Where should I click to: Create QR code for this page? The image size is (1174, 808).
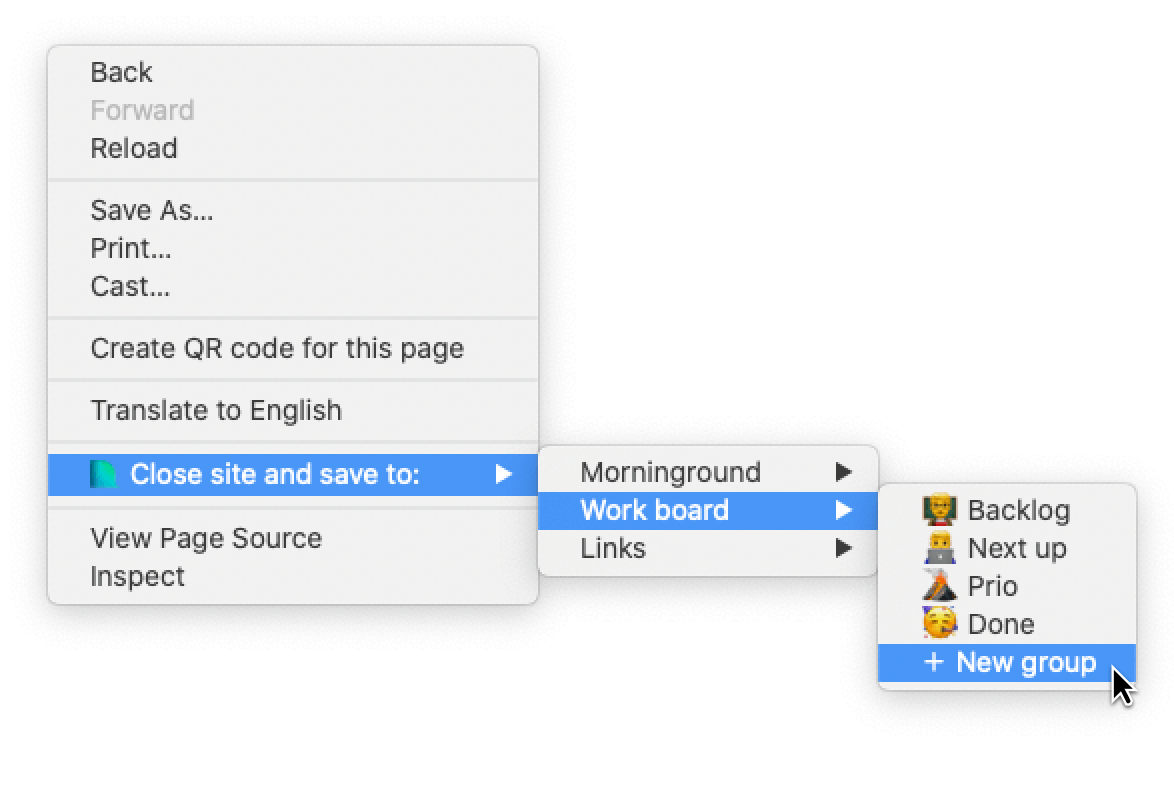(277, 348)
